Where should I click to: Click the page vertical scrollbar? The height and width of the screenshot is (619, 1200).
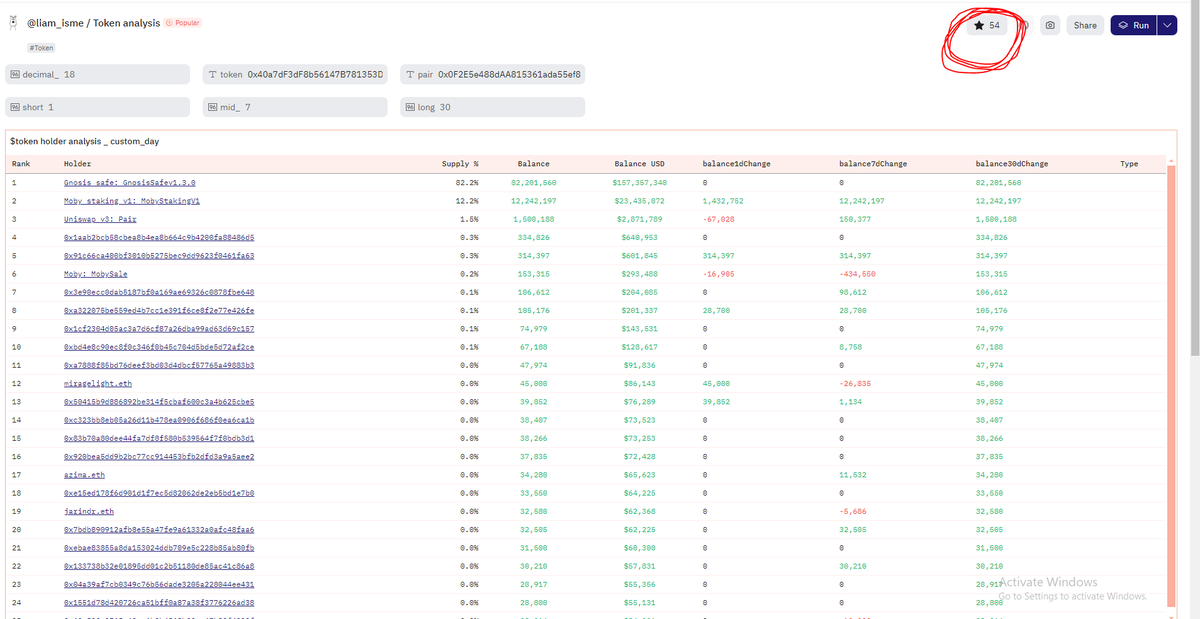[1194, 180]
